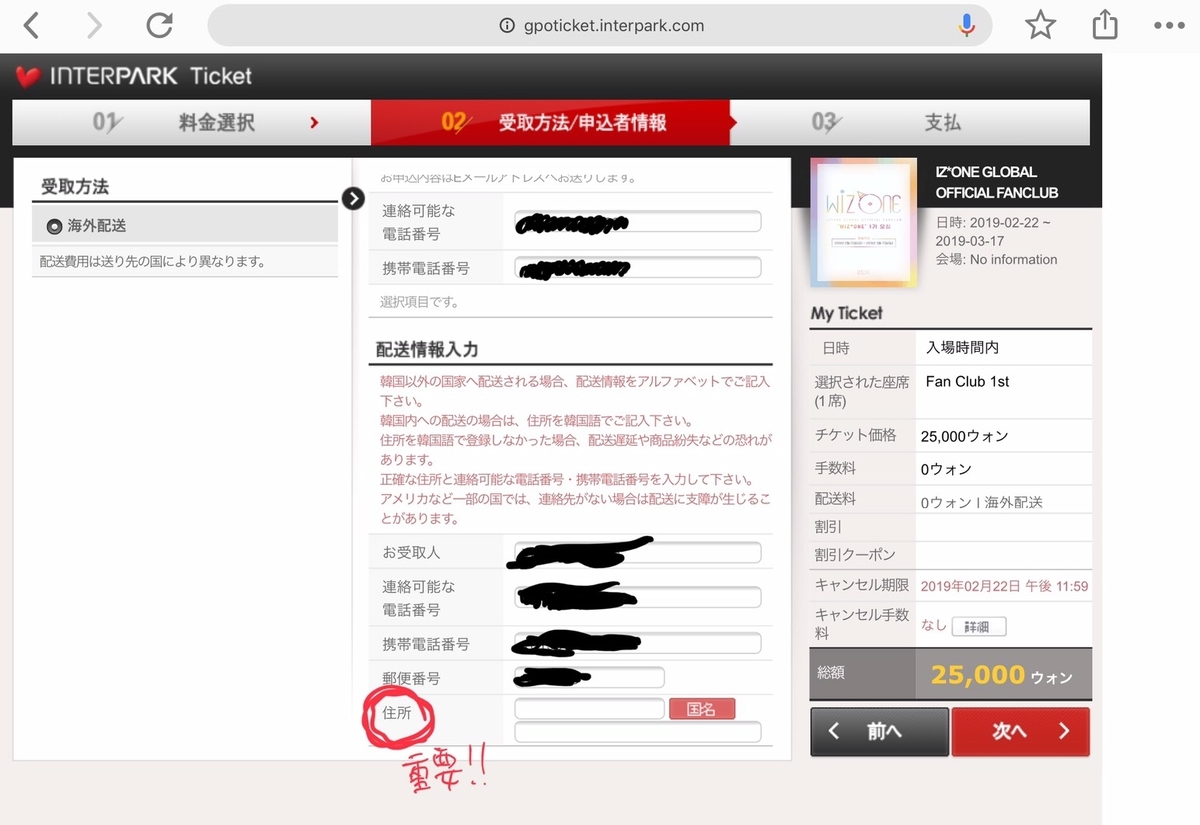Open step 01 料金選択 tab

pyautogui.click(x=192, y=123)
